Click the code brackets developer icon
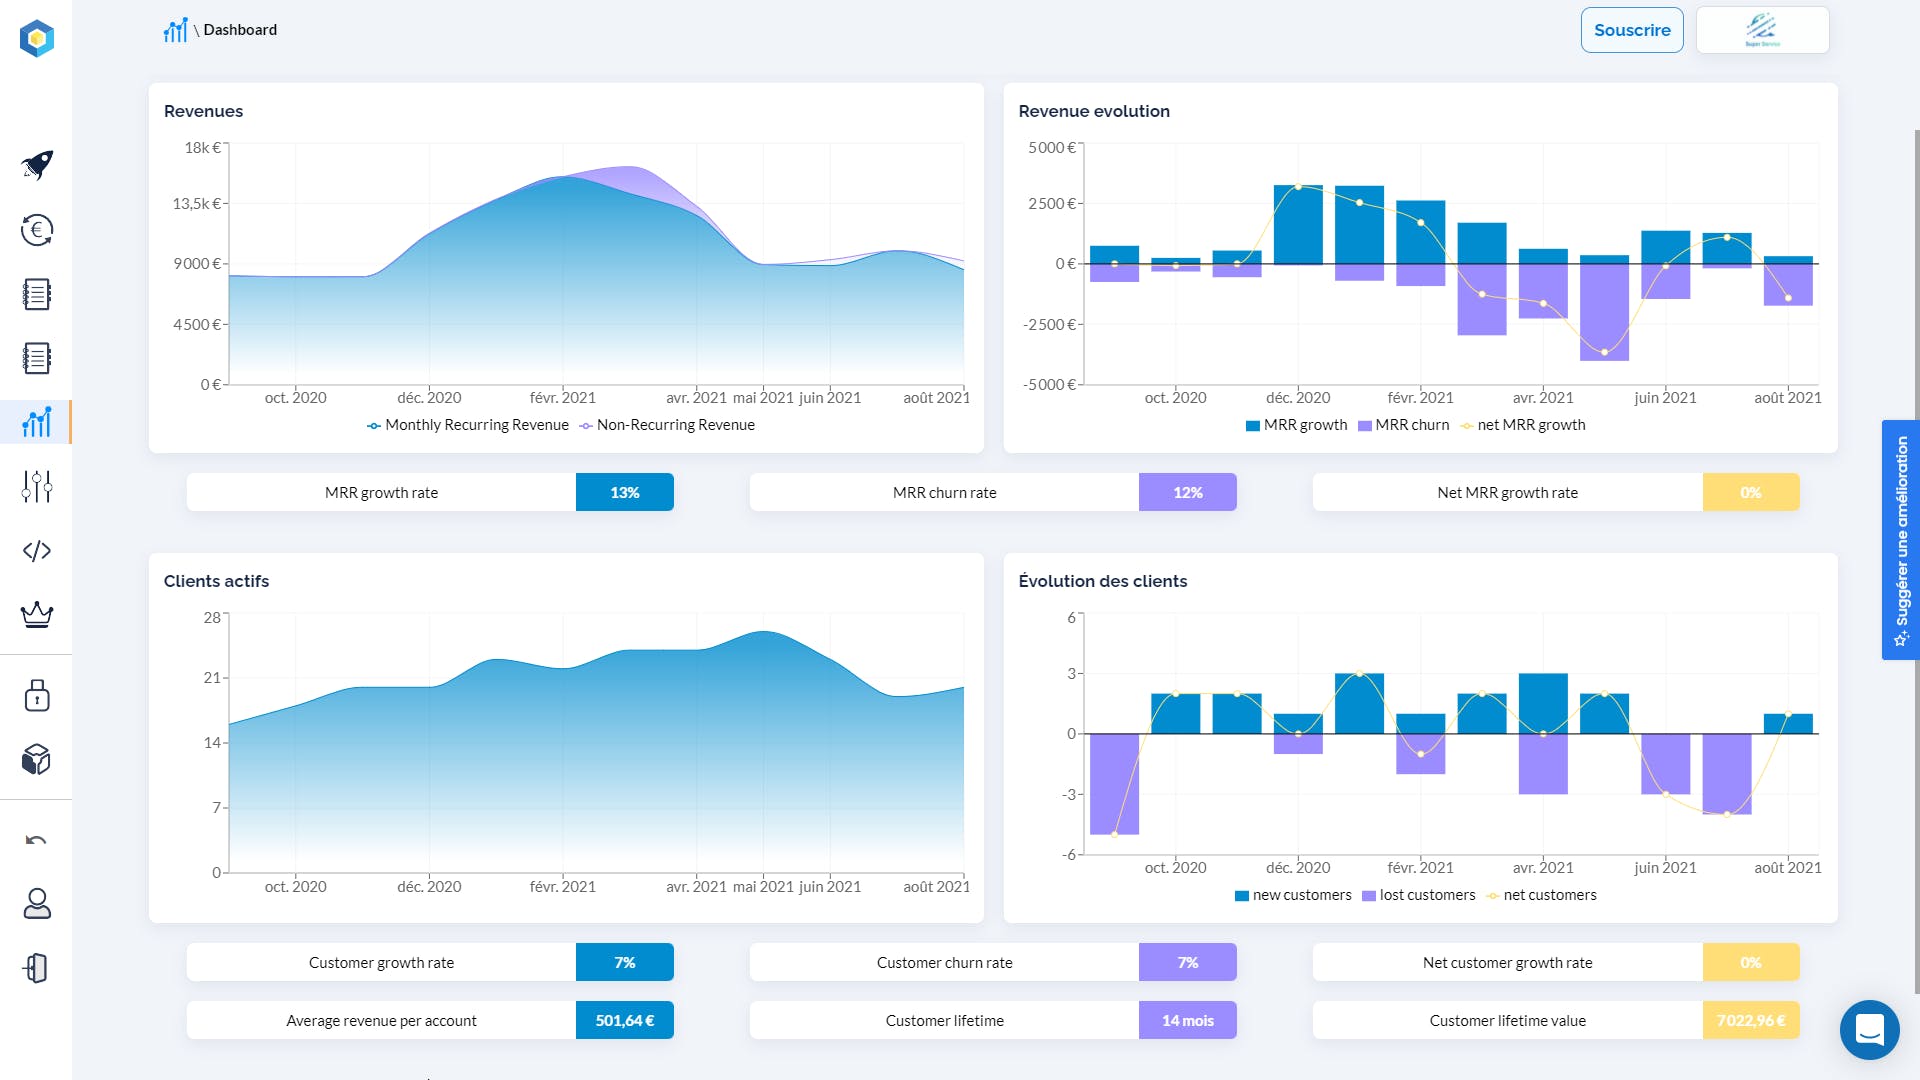The width and height of the screenshot is (1920, 1080). pos(37,551)
